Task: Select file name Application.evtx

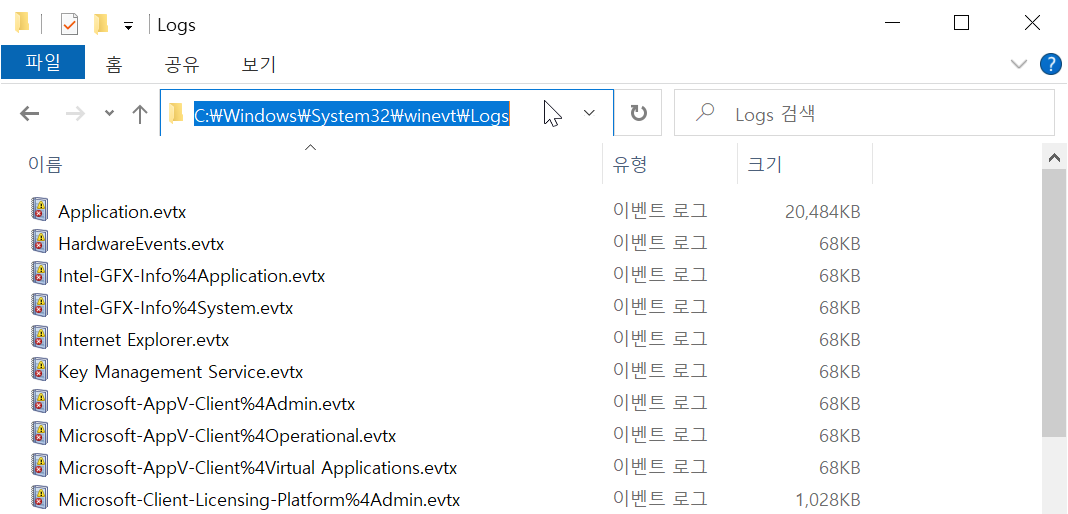Action: [x=122, y=212]
